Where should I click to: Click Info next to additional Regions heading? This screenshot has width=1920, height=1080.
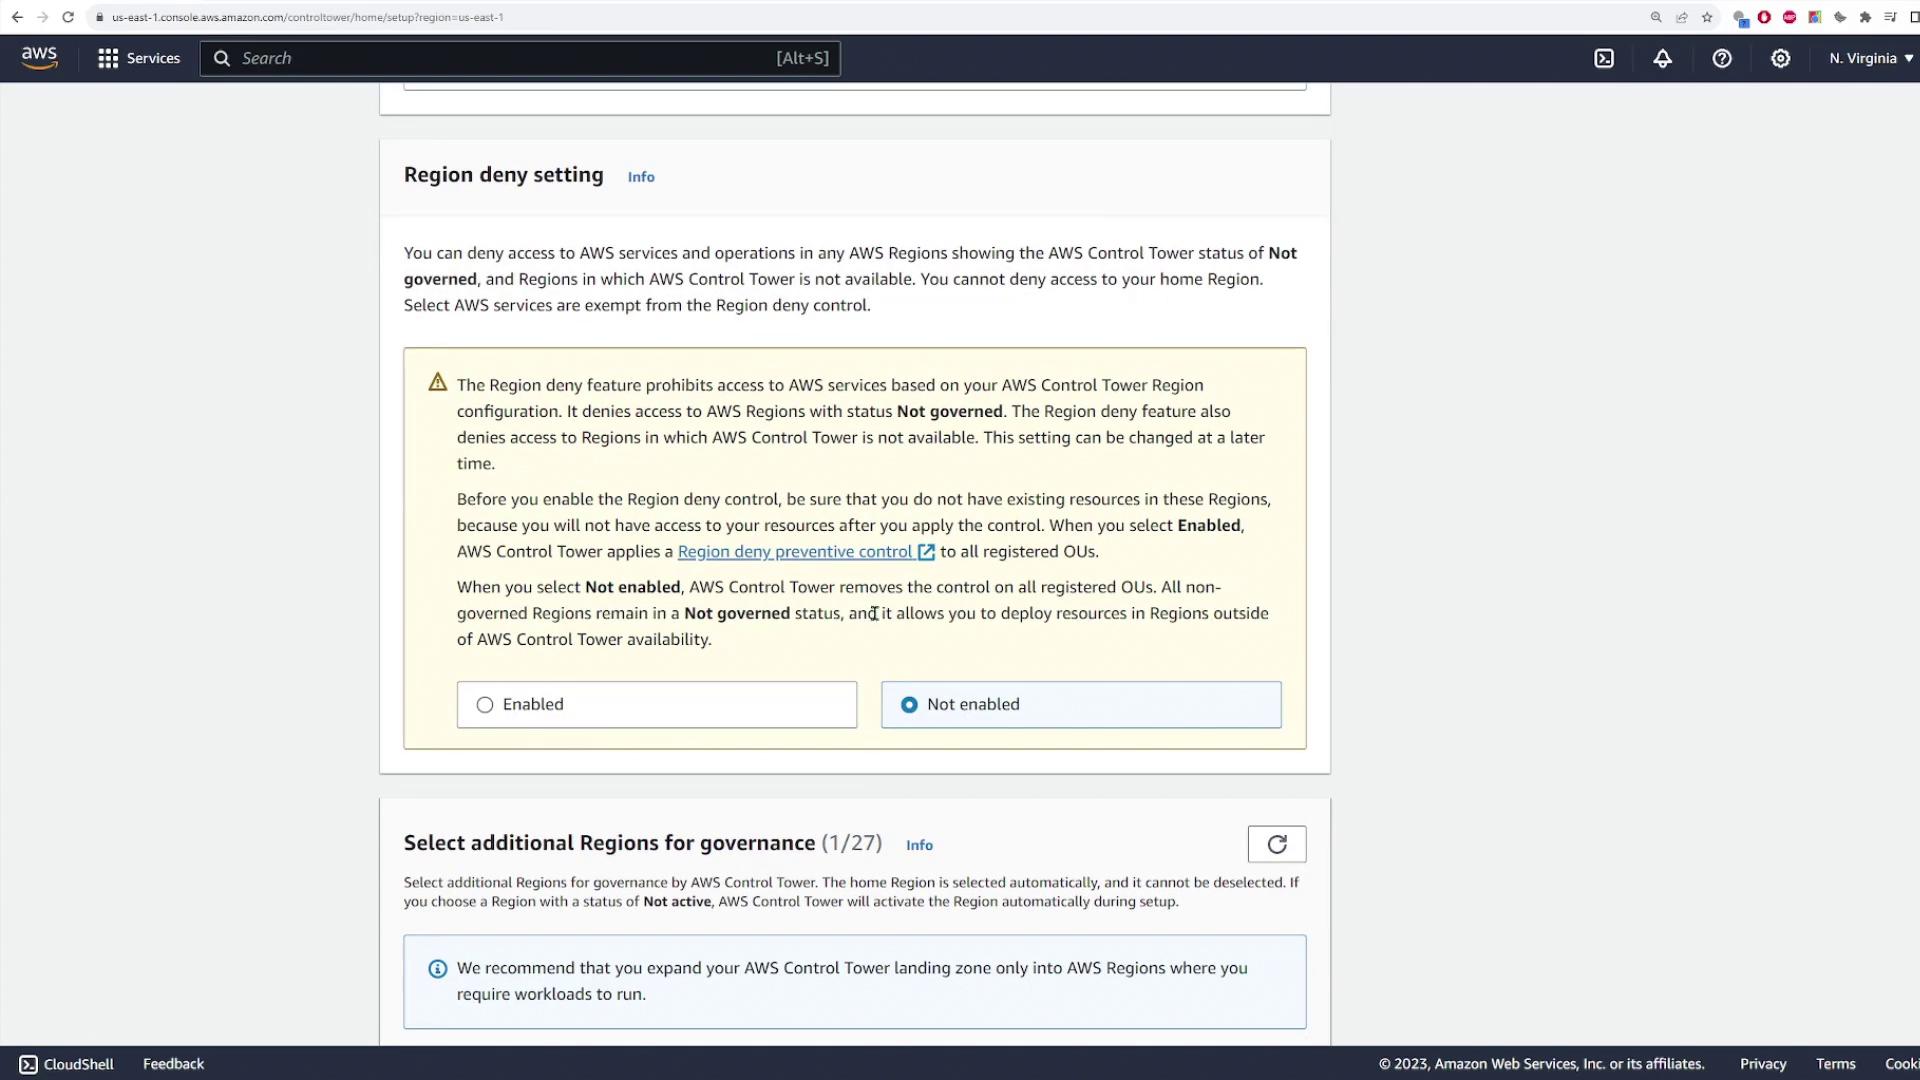pyautogui.click(x=919, y=845)
